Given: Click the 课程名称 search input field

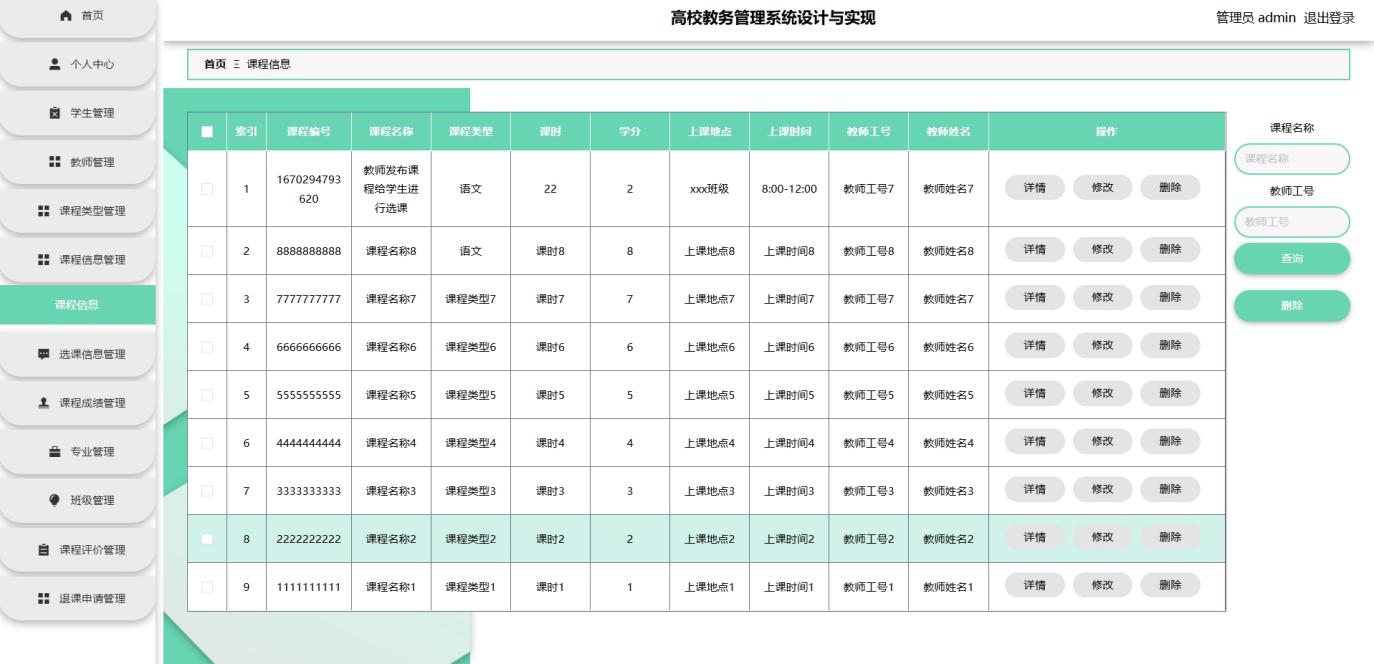Looking at the screenshot, I should click(x=1292, y=158).
